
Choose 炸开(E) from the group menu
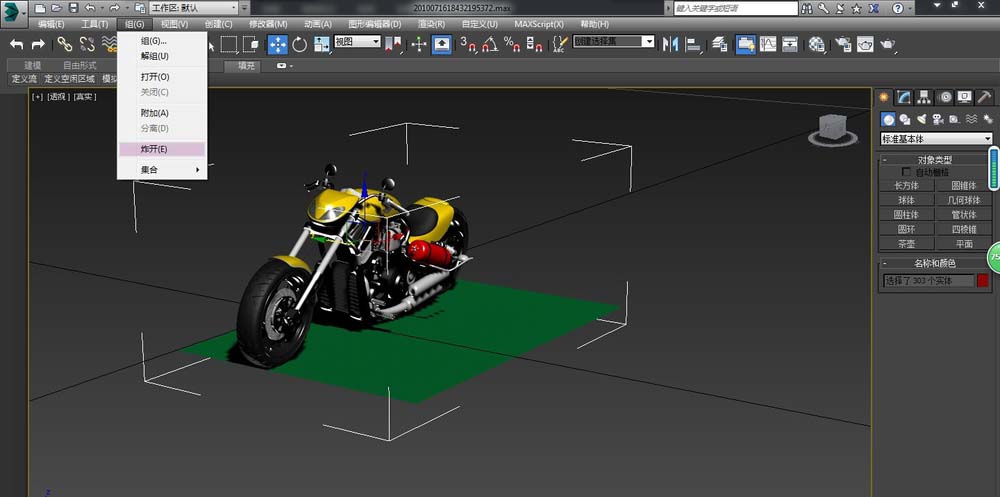154,149
